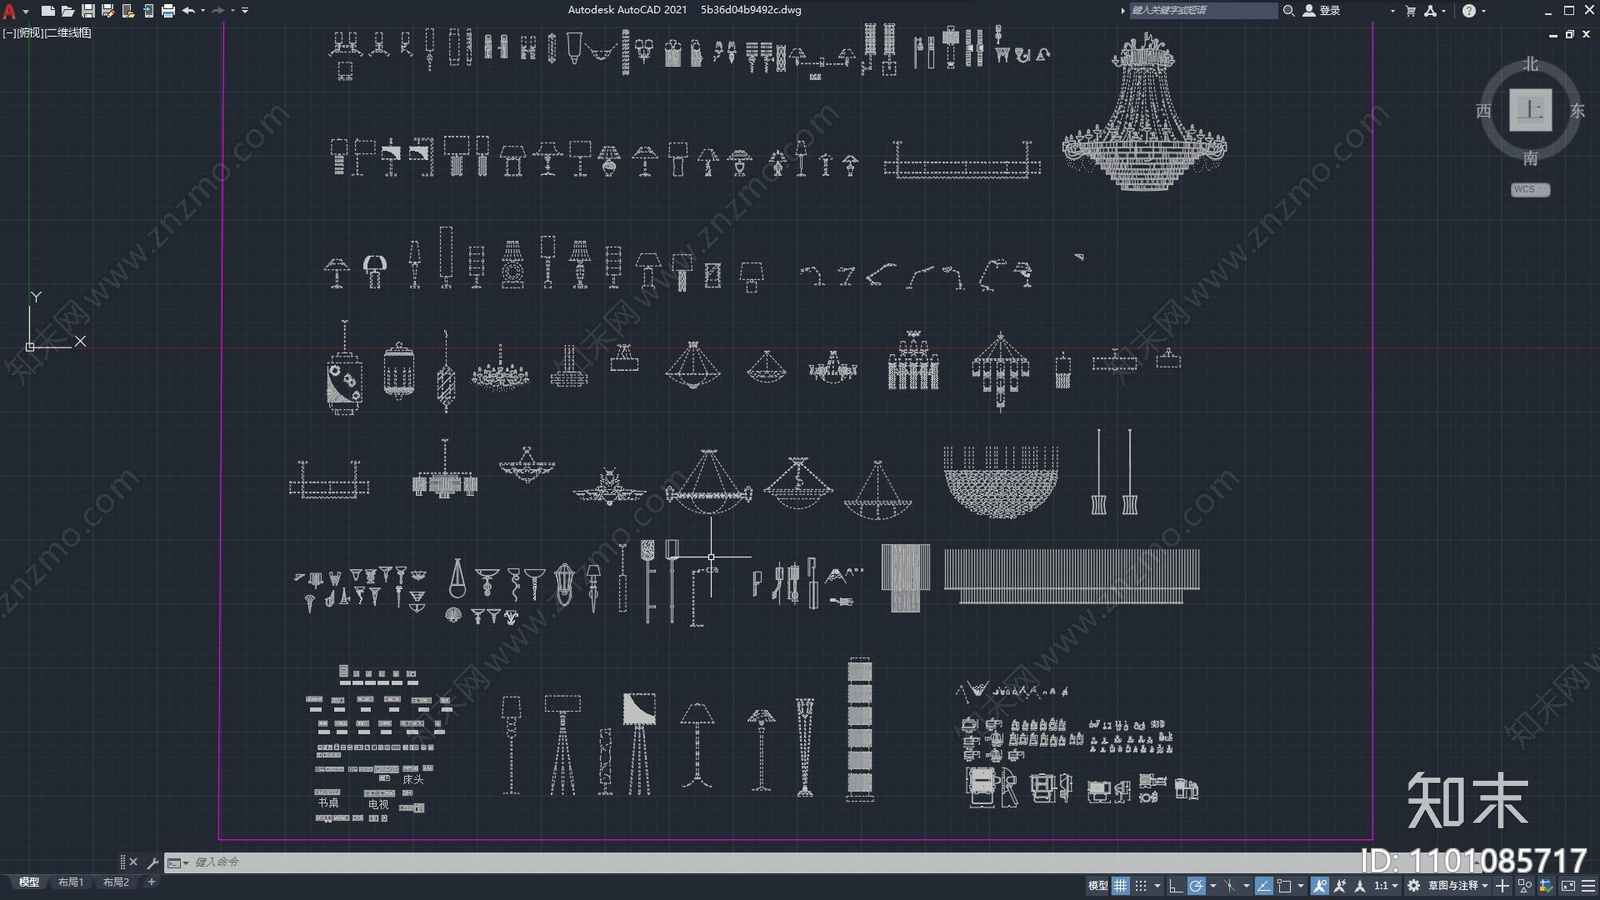The image size is (1600, 900).
Task: Toggle ortho mode in status bar
Action: (x=1176, y=886)
